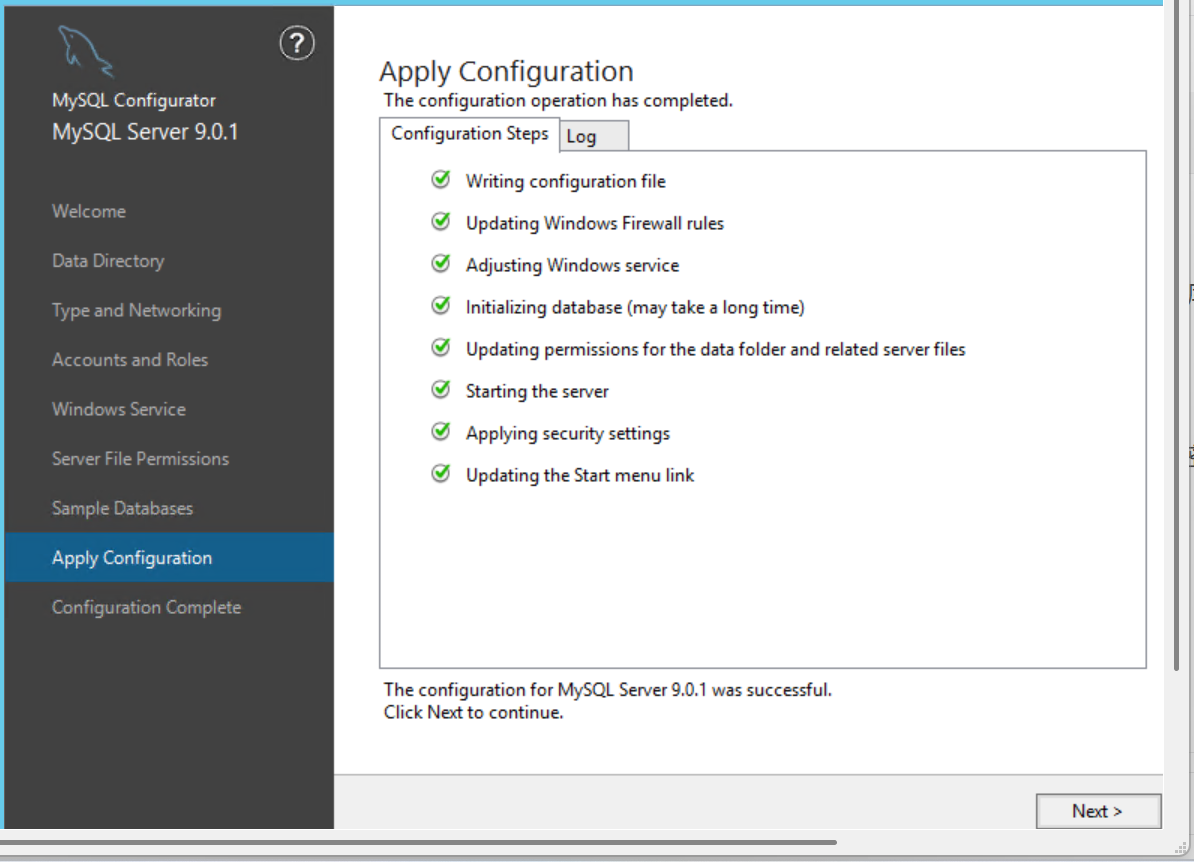Select Windows Service sidebar step
The height and width of the screenshot is (862, 1194).
point(119,409)
